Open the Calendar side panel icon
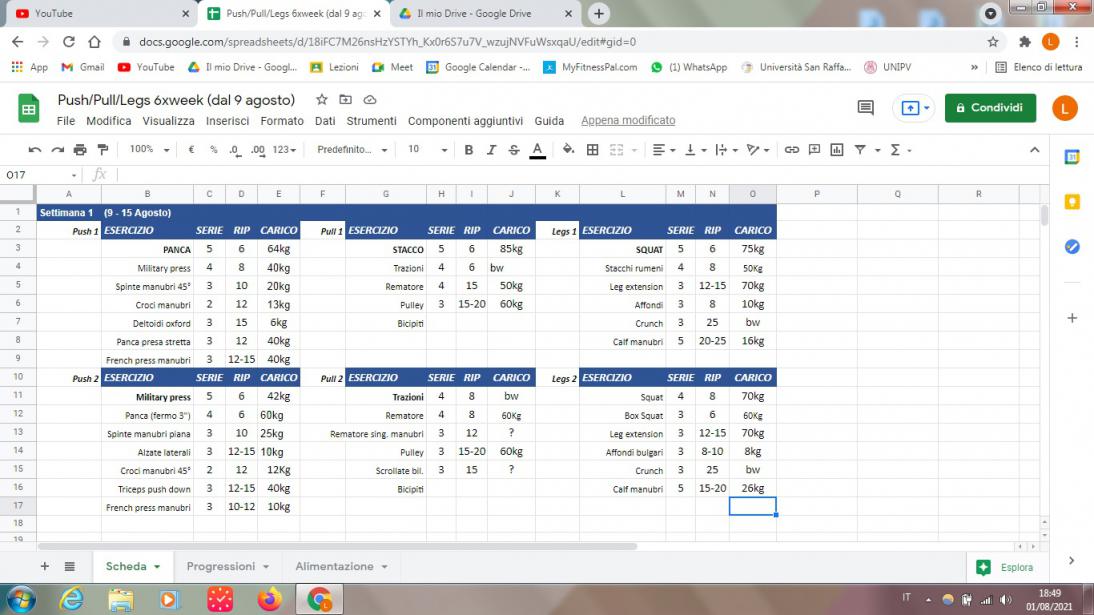Image resolution: width=1094 pixels, height=615 pixels. click(x=1072, y=158)
